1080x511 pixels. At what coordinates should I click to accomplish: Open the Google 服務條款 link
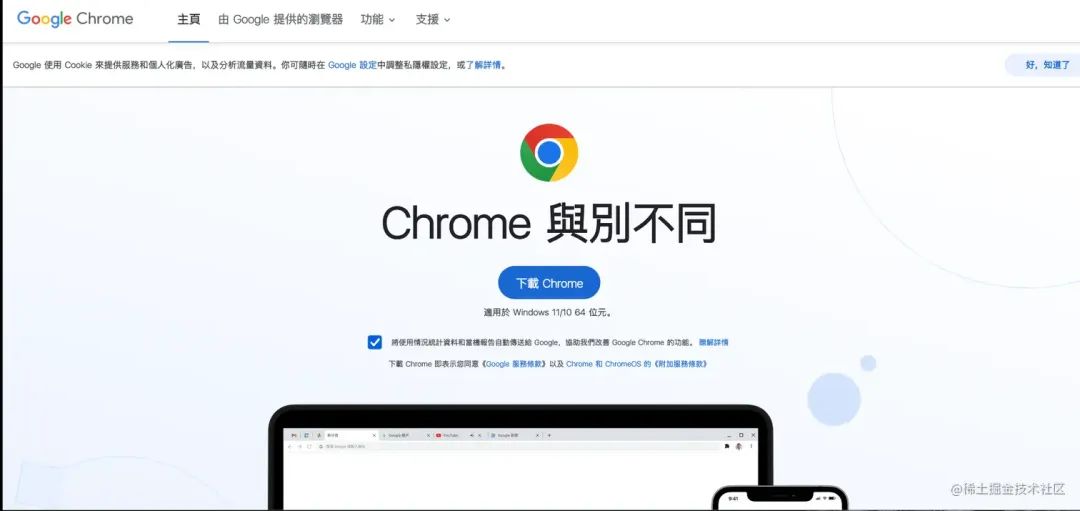(x=514, y=364)
